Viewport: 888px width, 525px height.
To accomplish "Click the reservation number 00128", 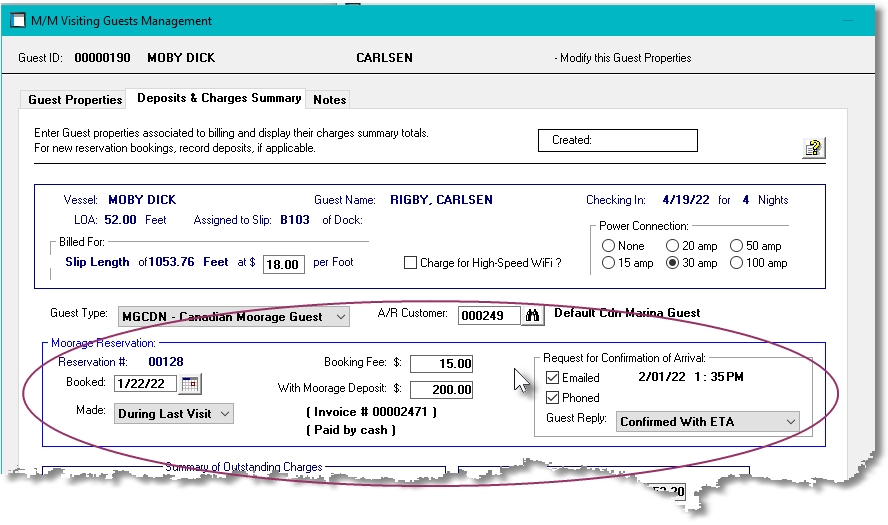I will tap(166, 362).
